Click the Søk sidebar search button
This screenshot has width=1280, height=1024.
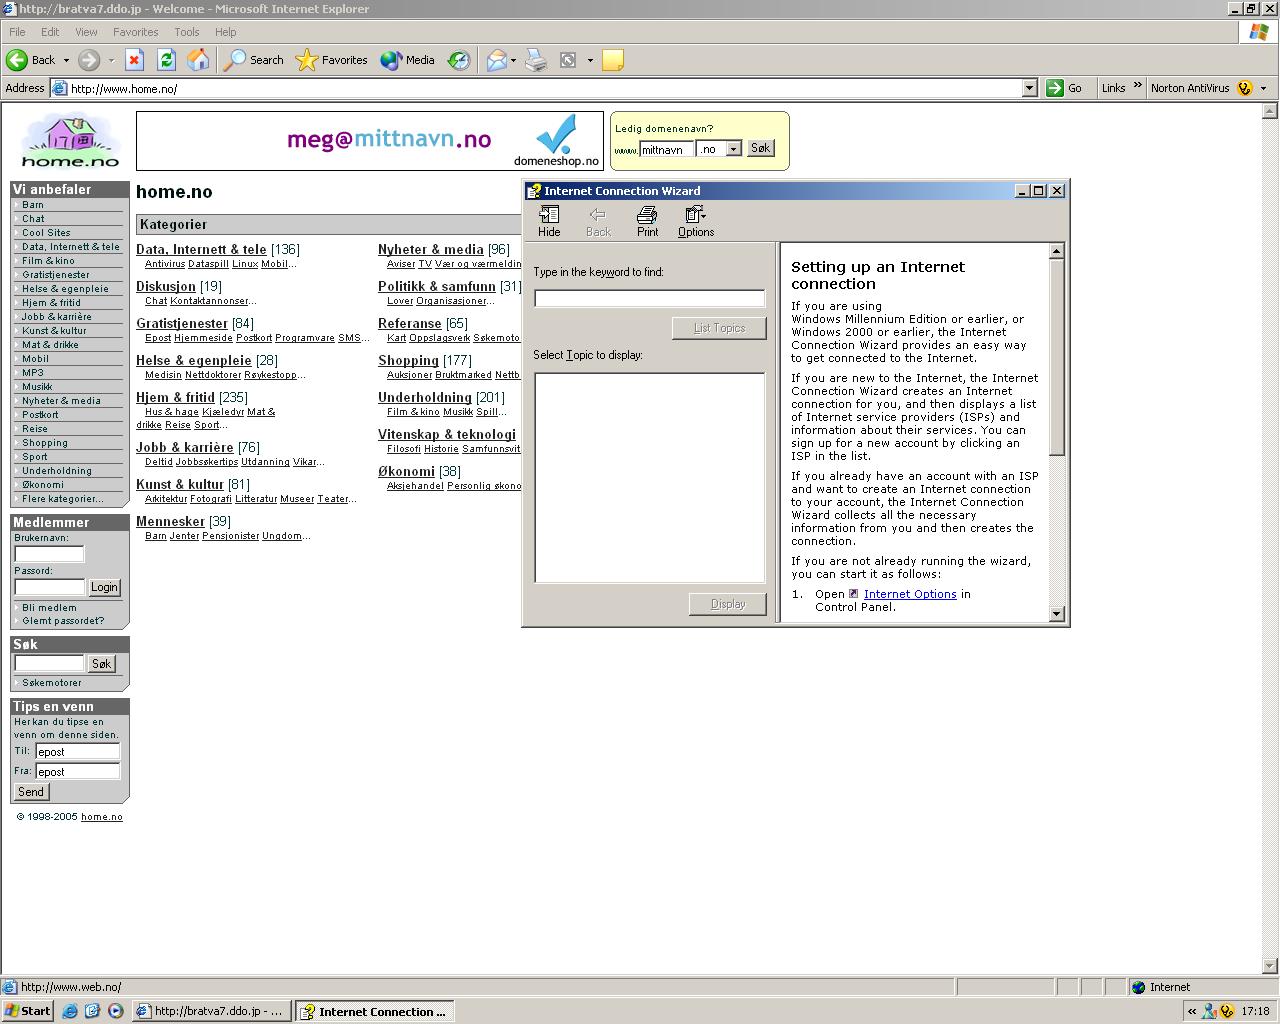click(x=101, y=664)
